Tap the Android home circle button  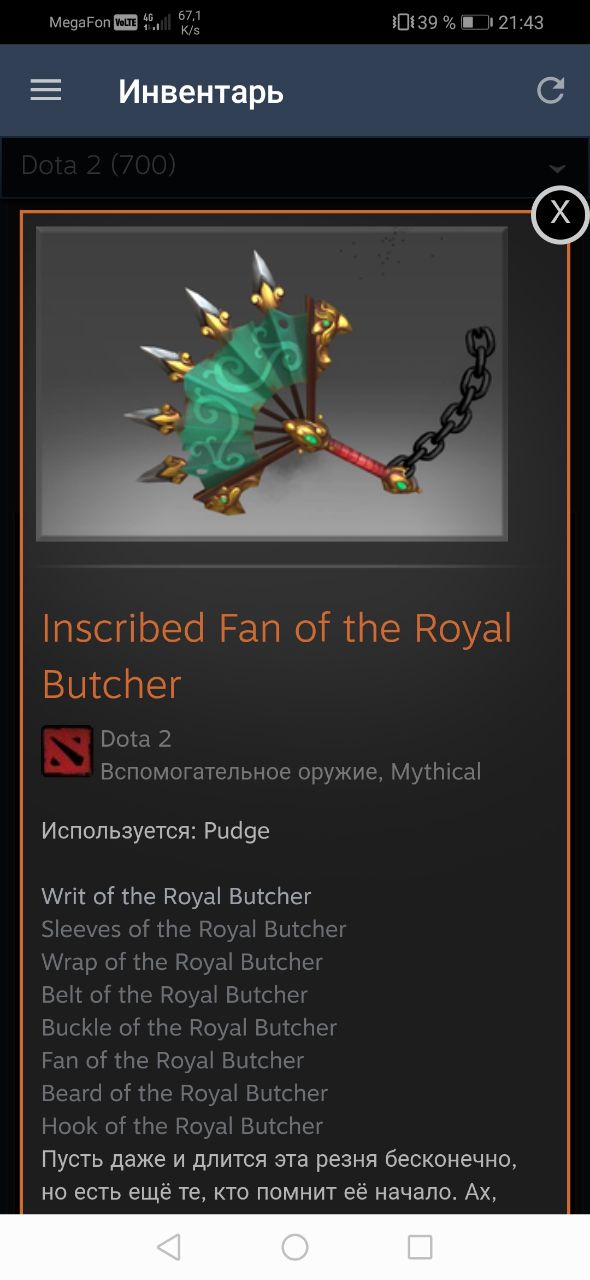[x=295, y=1247]
